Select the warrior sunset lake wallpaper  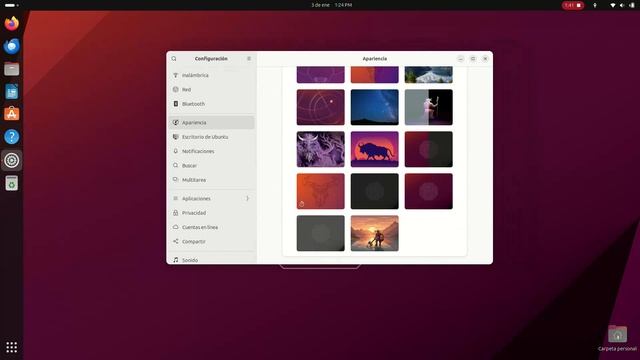tap(374, 233)
